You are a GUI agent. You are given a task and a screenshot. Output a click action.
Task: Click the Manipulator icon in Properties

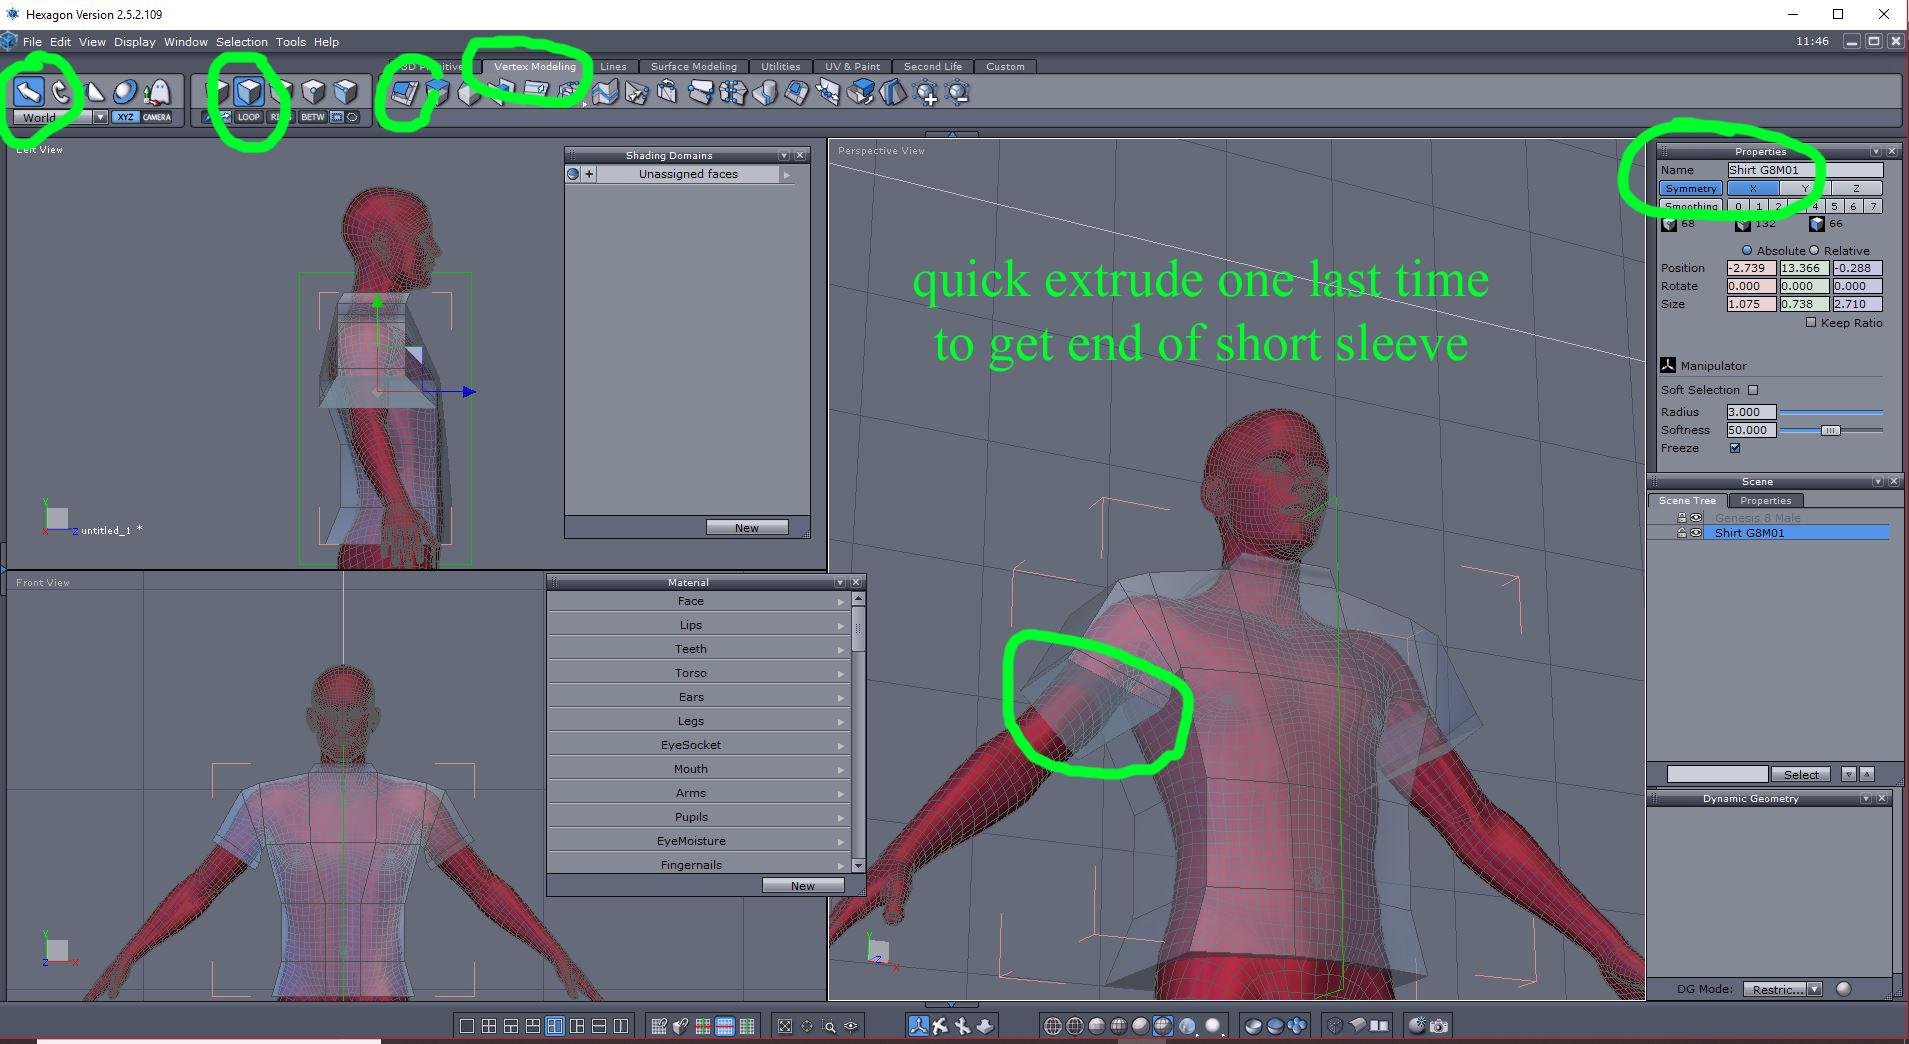pos(1668,366)
